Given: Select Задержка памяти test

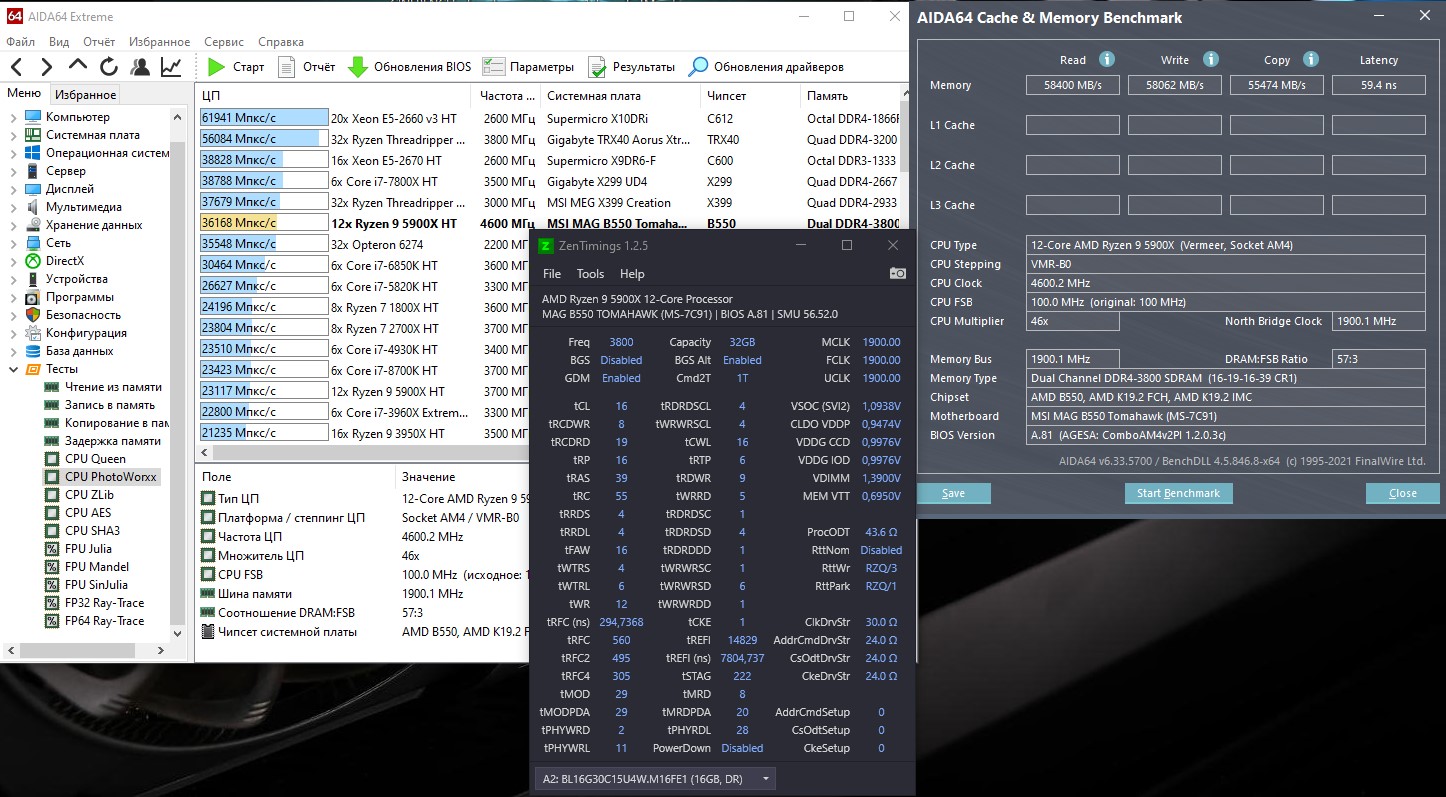Looking at the screenshot, I should pos(112,441).
